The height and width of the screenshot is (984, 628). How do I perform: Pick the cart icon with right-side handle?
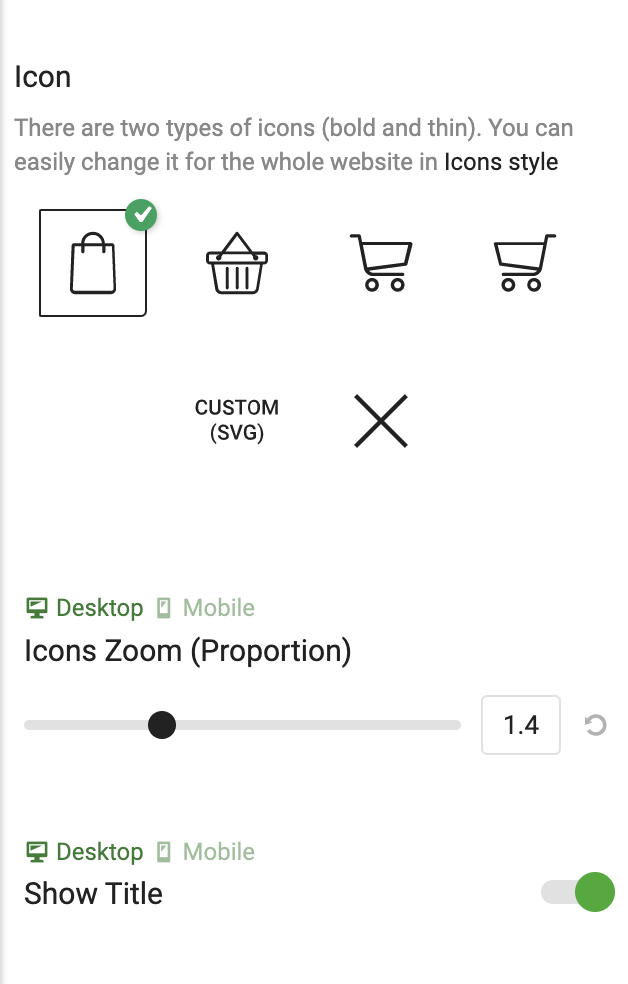click(525, 262)
